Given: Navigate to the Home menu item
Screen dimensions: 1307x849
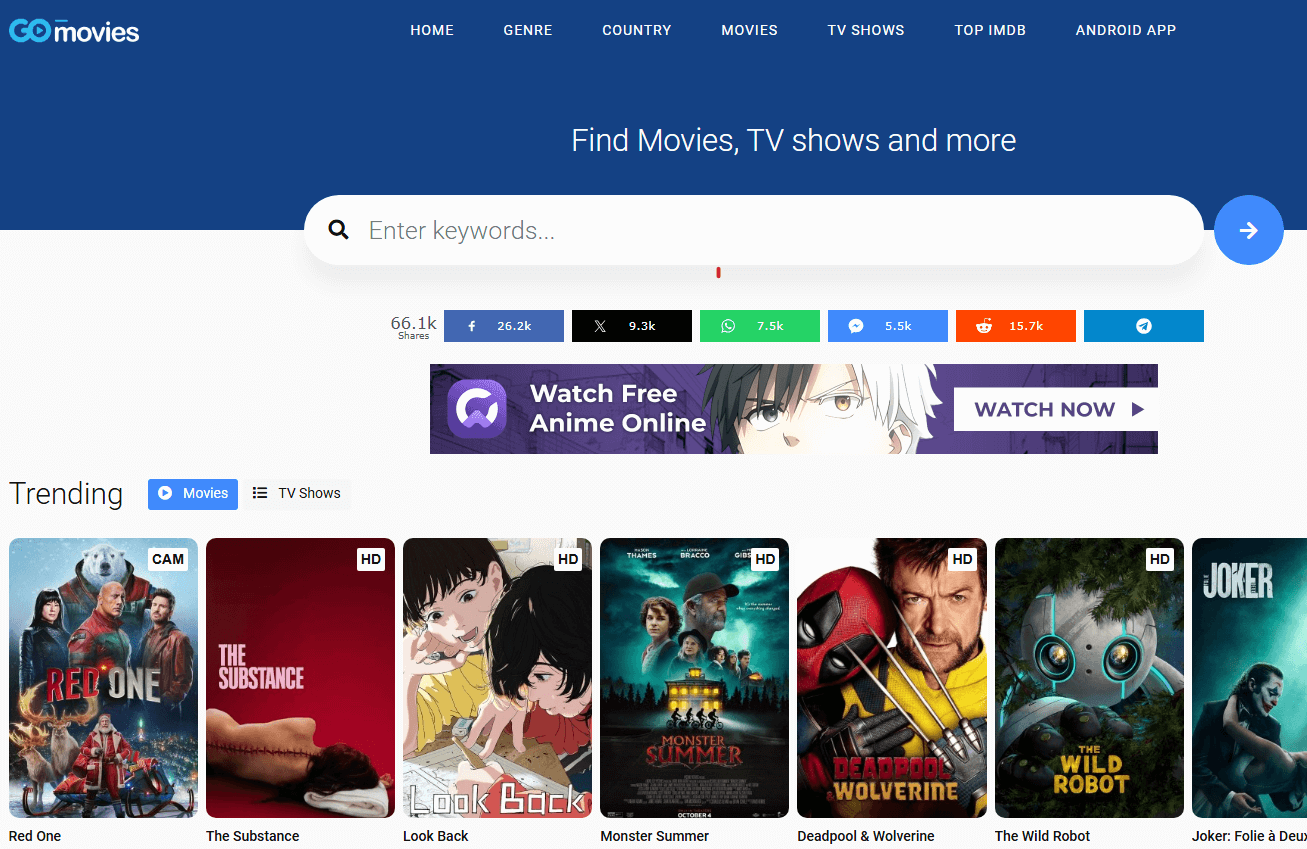Looking at the screenshot, I should pyautogui.click(x=432, y=30).
